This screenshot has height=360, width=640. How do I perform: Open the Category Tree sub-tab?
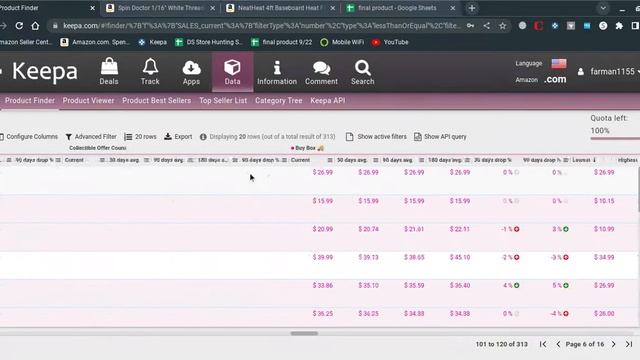278,100
